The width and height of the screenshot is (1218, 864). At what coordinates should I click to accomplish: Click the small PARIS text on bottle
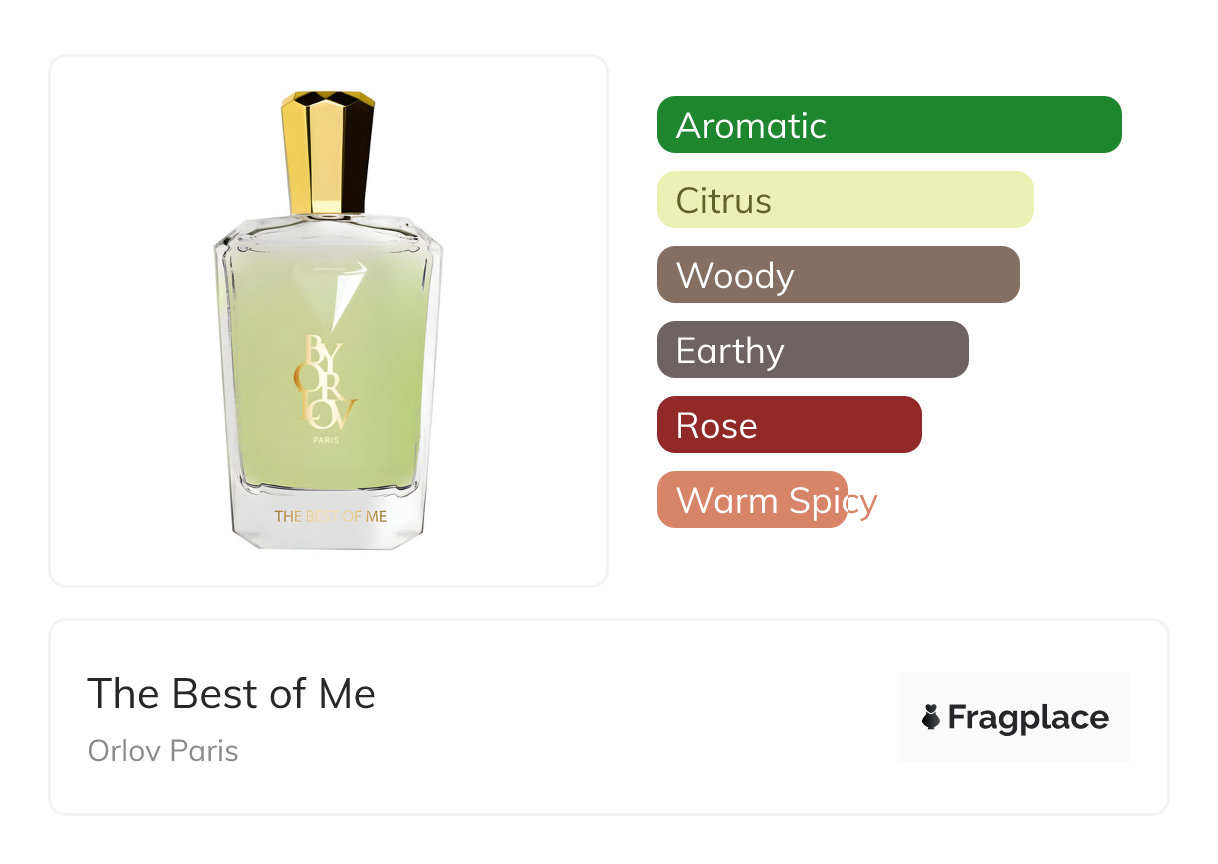325,441
